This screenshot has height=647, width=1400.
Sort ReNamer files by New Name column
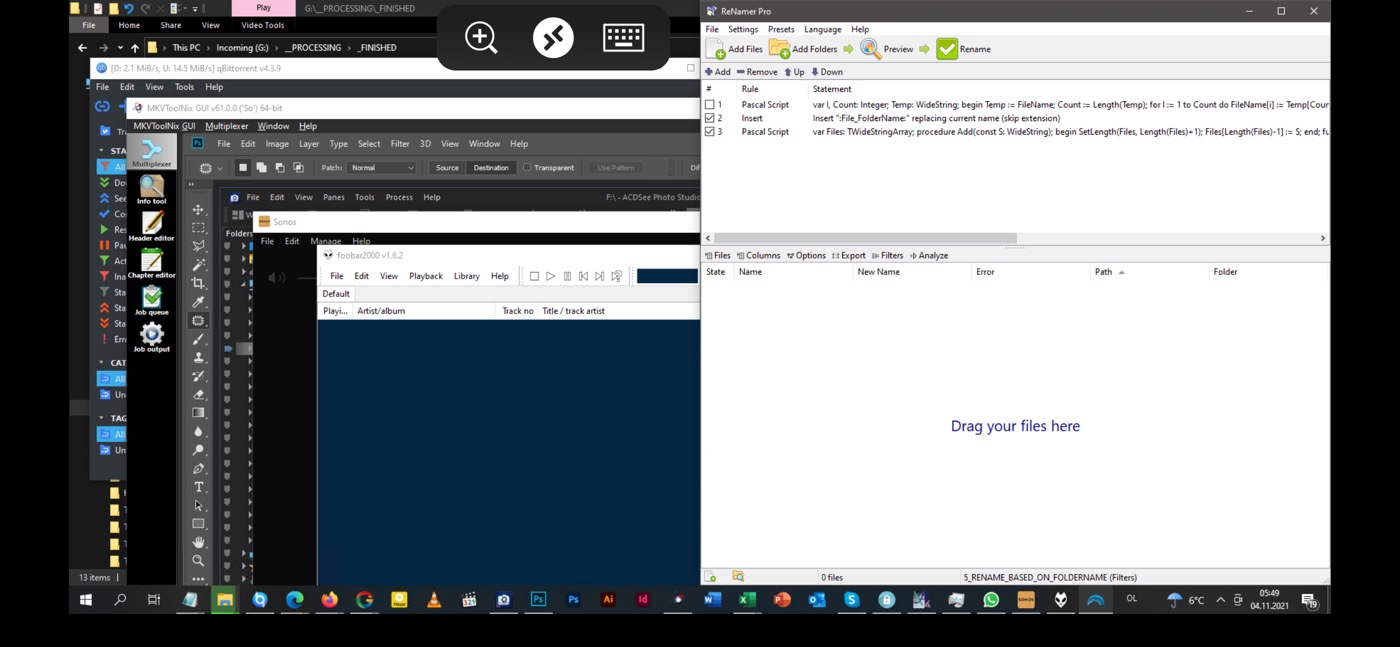[x=913, y=272]
